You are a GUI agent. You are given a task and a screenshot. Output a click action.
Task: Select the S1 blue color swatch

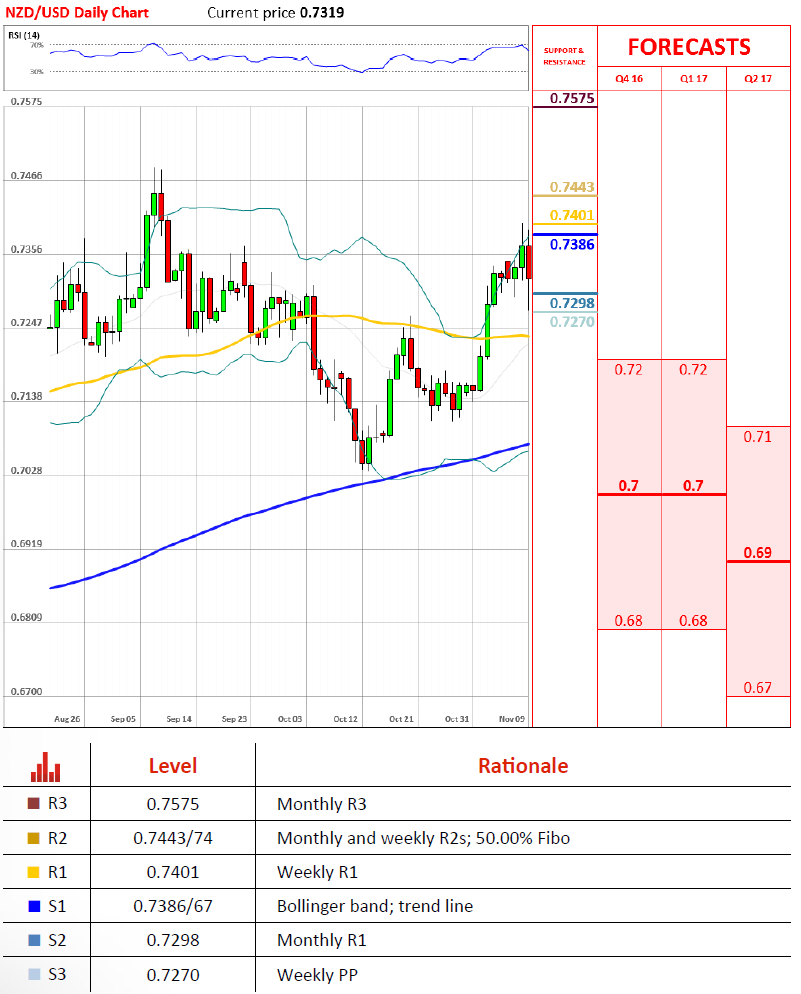click(34, 906)
